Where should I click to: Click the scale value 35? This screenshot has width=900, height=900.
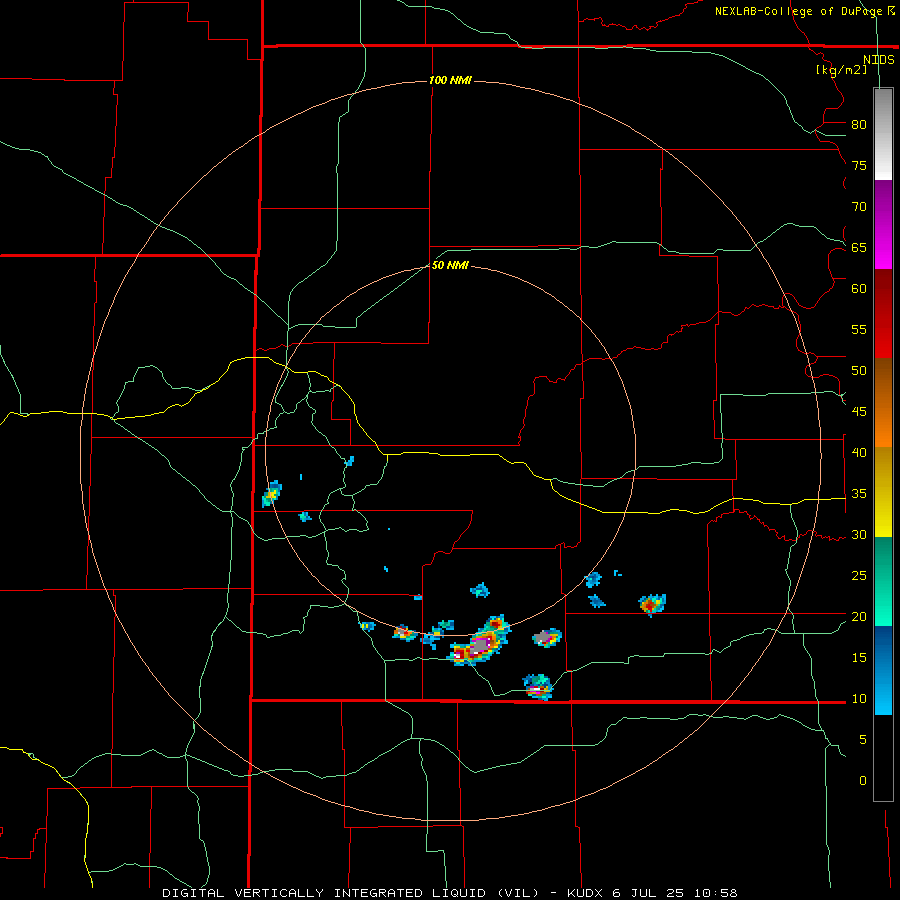[x=859, y=494]
